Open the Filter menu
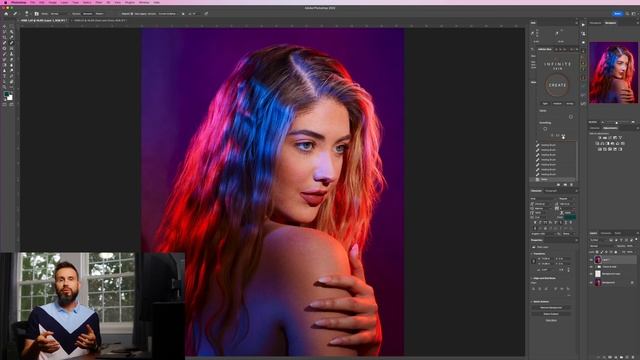 tap(99, 2)
